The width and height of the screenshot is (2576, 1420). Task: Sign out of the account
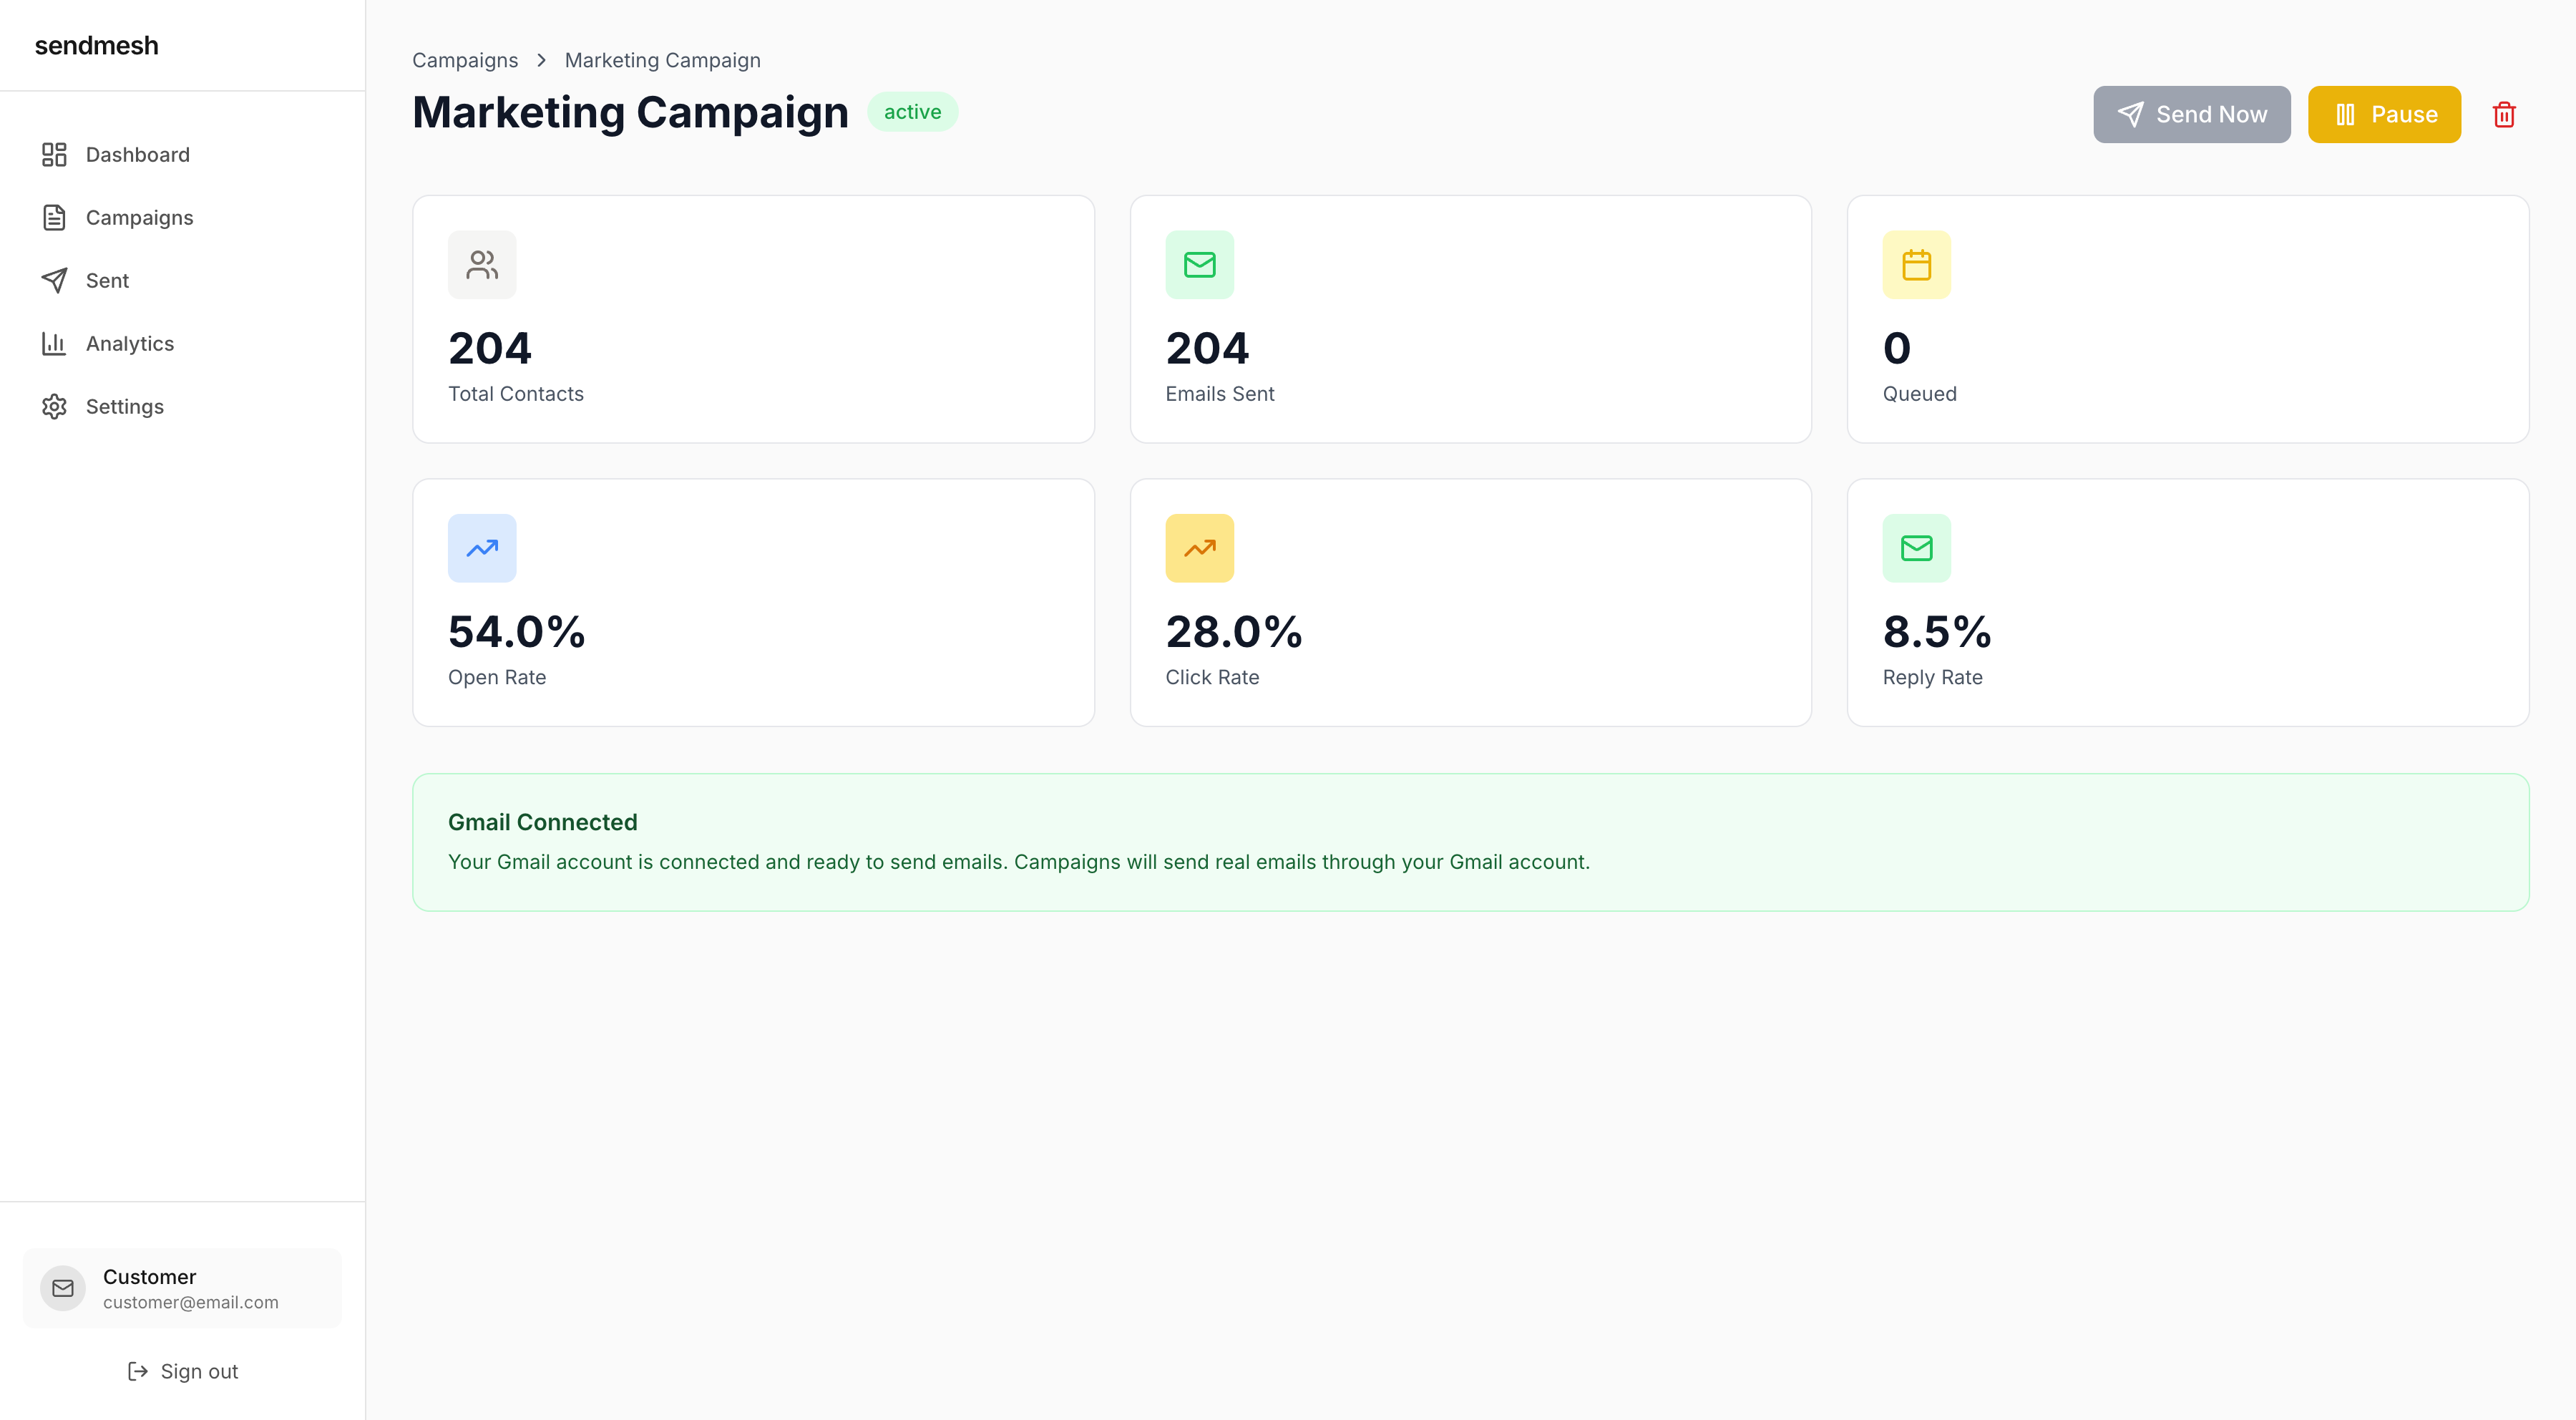click(x=183, y=1371)
